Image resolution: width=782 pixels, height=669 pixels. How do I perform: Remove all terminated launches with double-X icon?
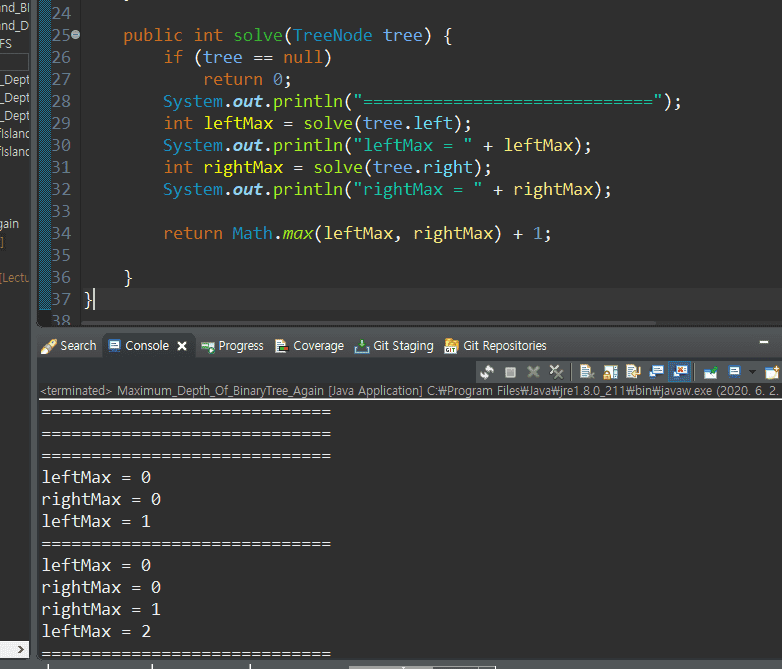pos(556,372)
